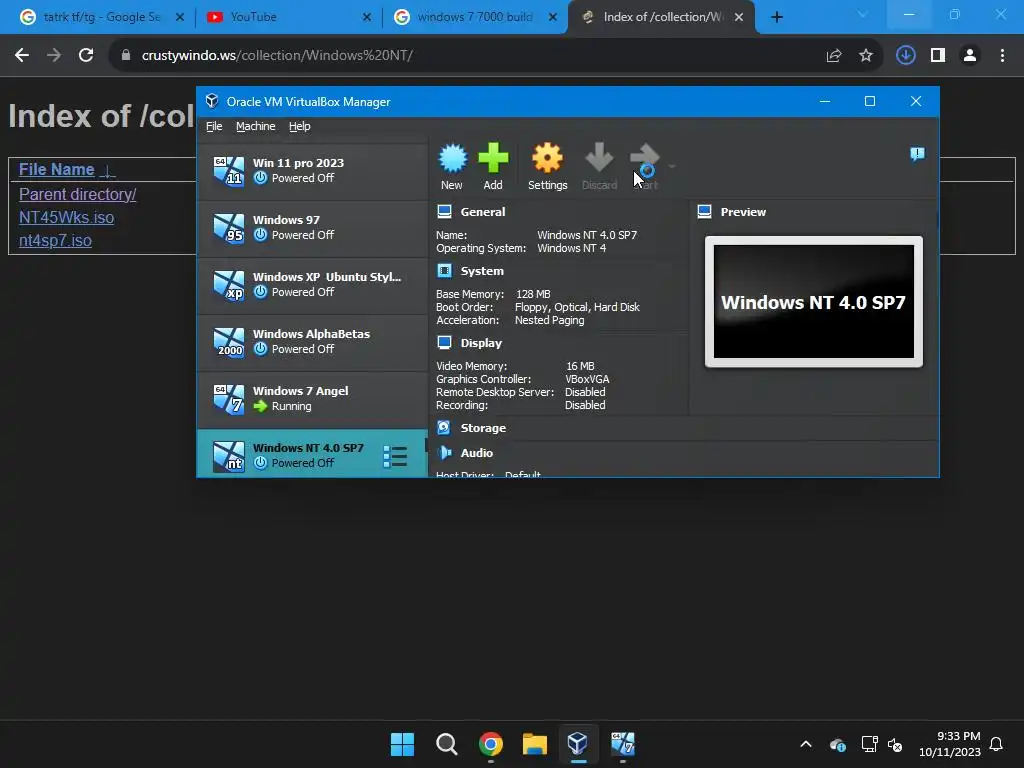Reload the current Chrome page

point(86,56)
